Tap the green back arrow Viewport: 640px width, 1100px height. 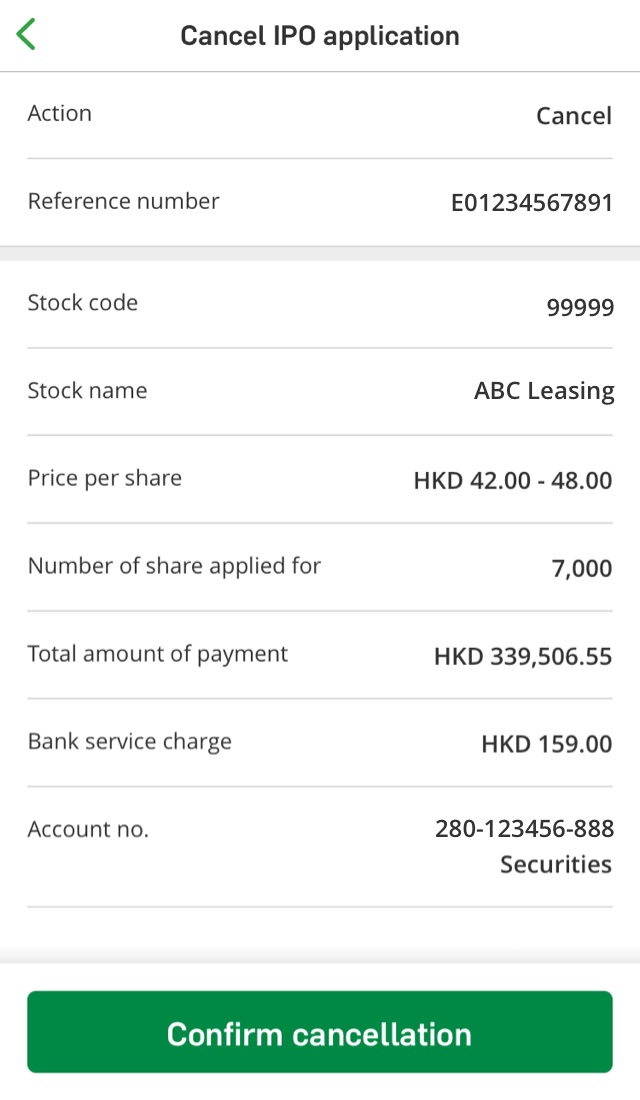coord(26,33)
